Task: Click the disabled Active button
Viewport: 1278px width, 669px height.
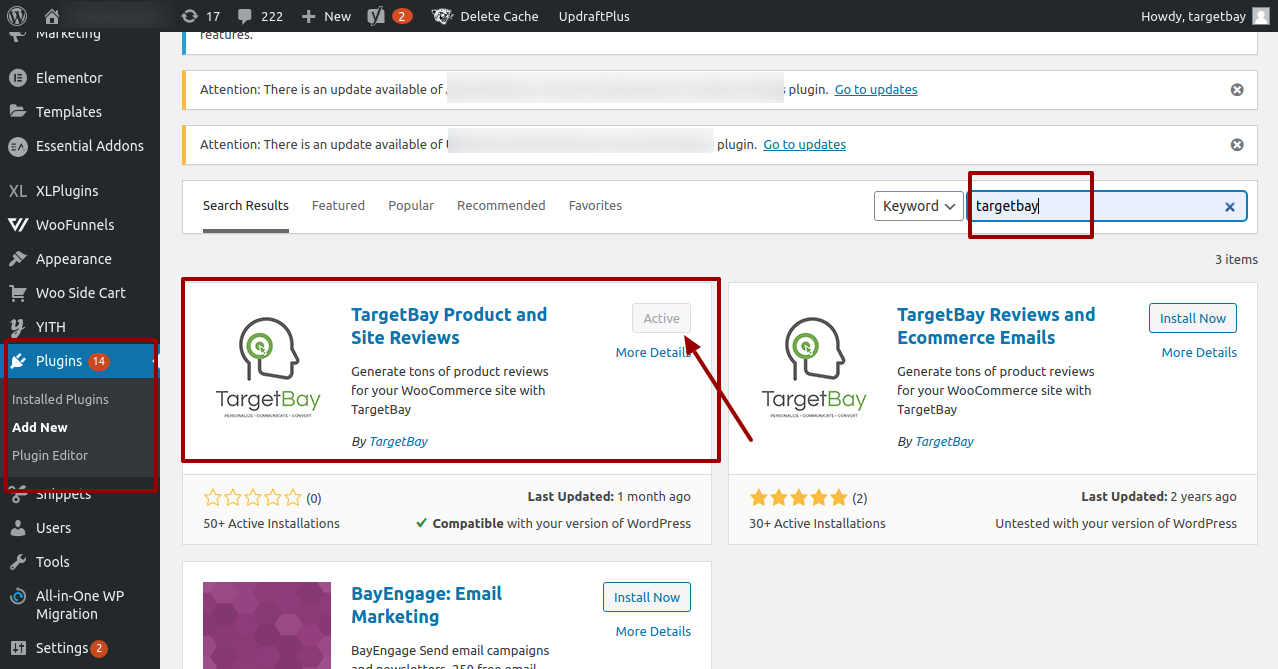Action: click(661, 319)
